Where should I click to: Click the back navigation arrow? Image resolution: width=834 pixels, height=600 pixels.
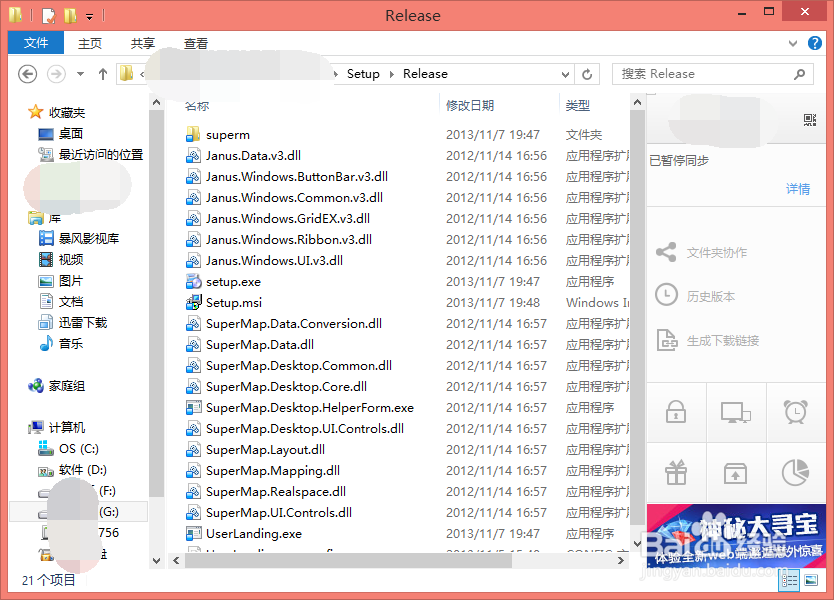(28, 74)
